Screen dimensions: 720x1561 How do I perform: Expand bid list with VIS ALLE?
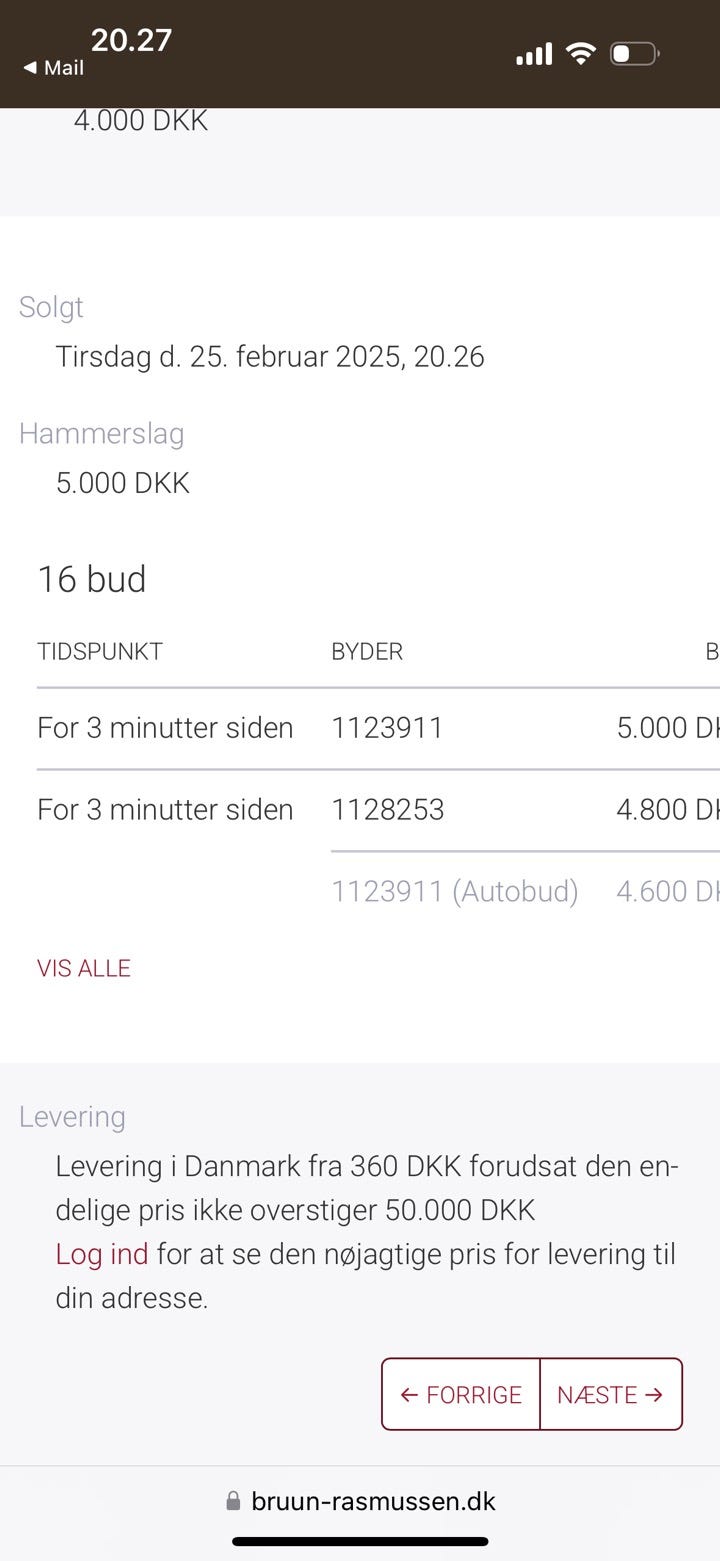pos(84,968)
